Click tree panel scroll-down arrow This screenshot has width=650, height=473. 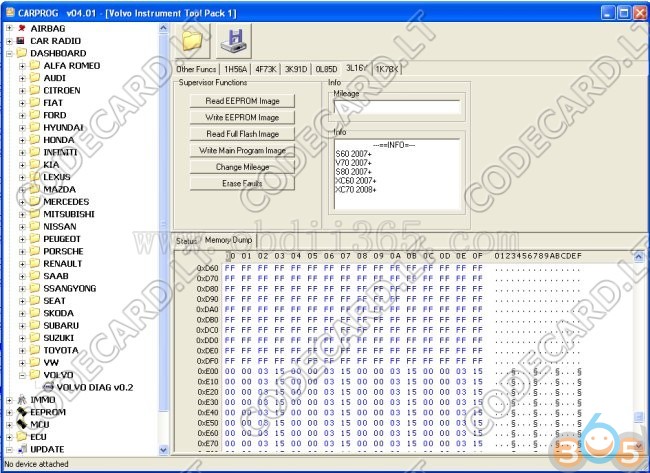coord(163,450)
